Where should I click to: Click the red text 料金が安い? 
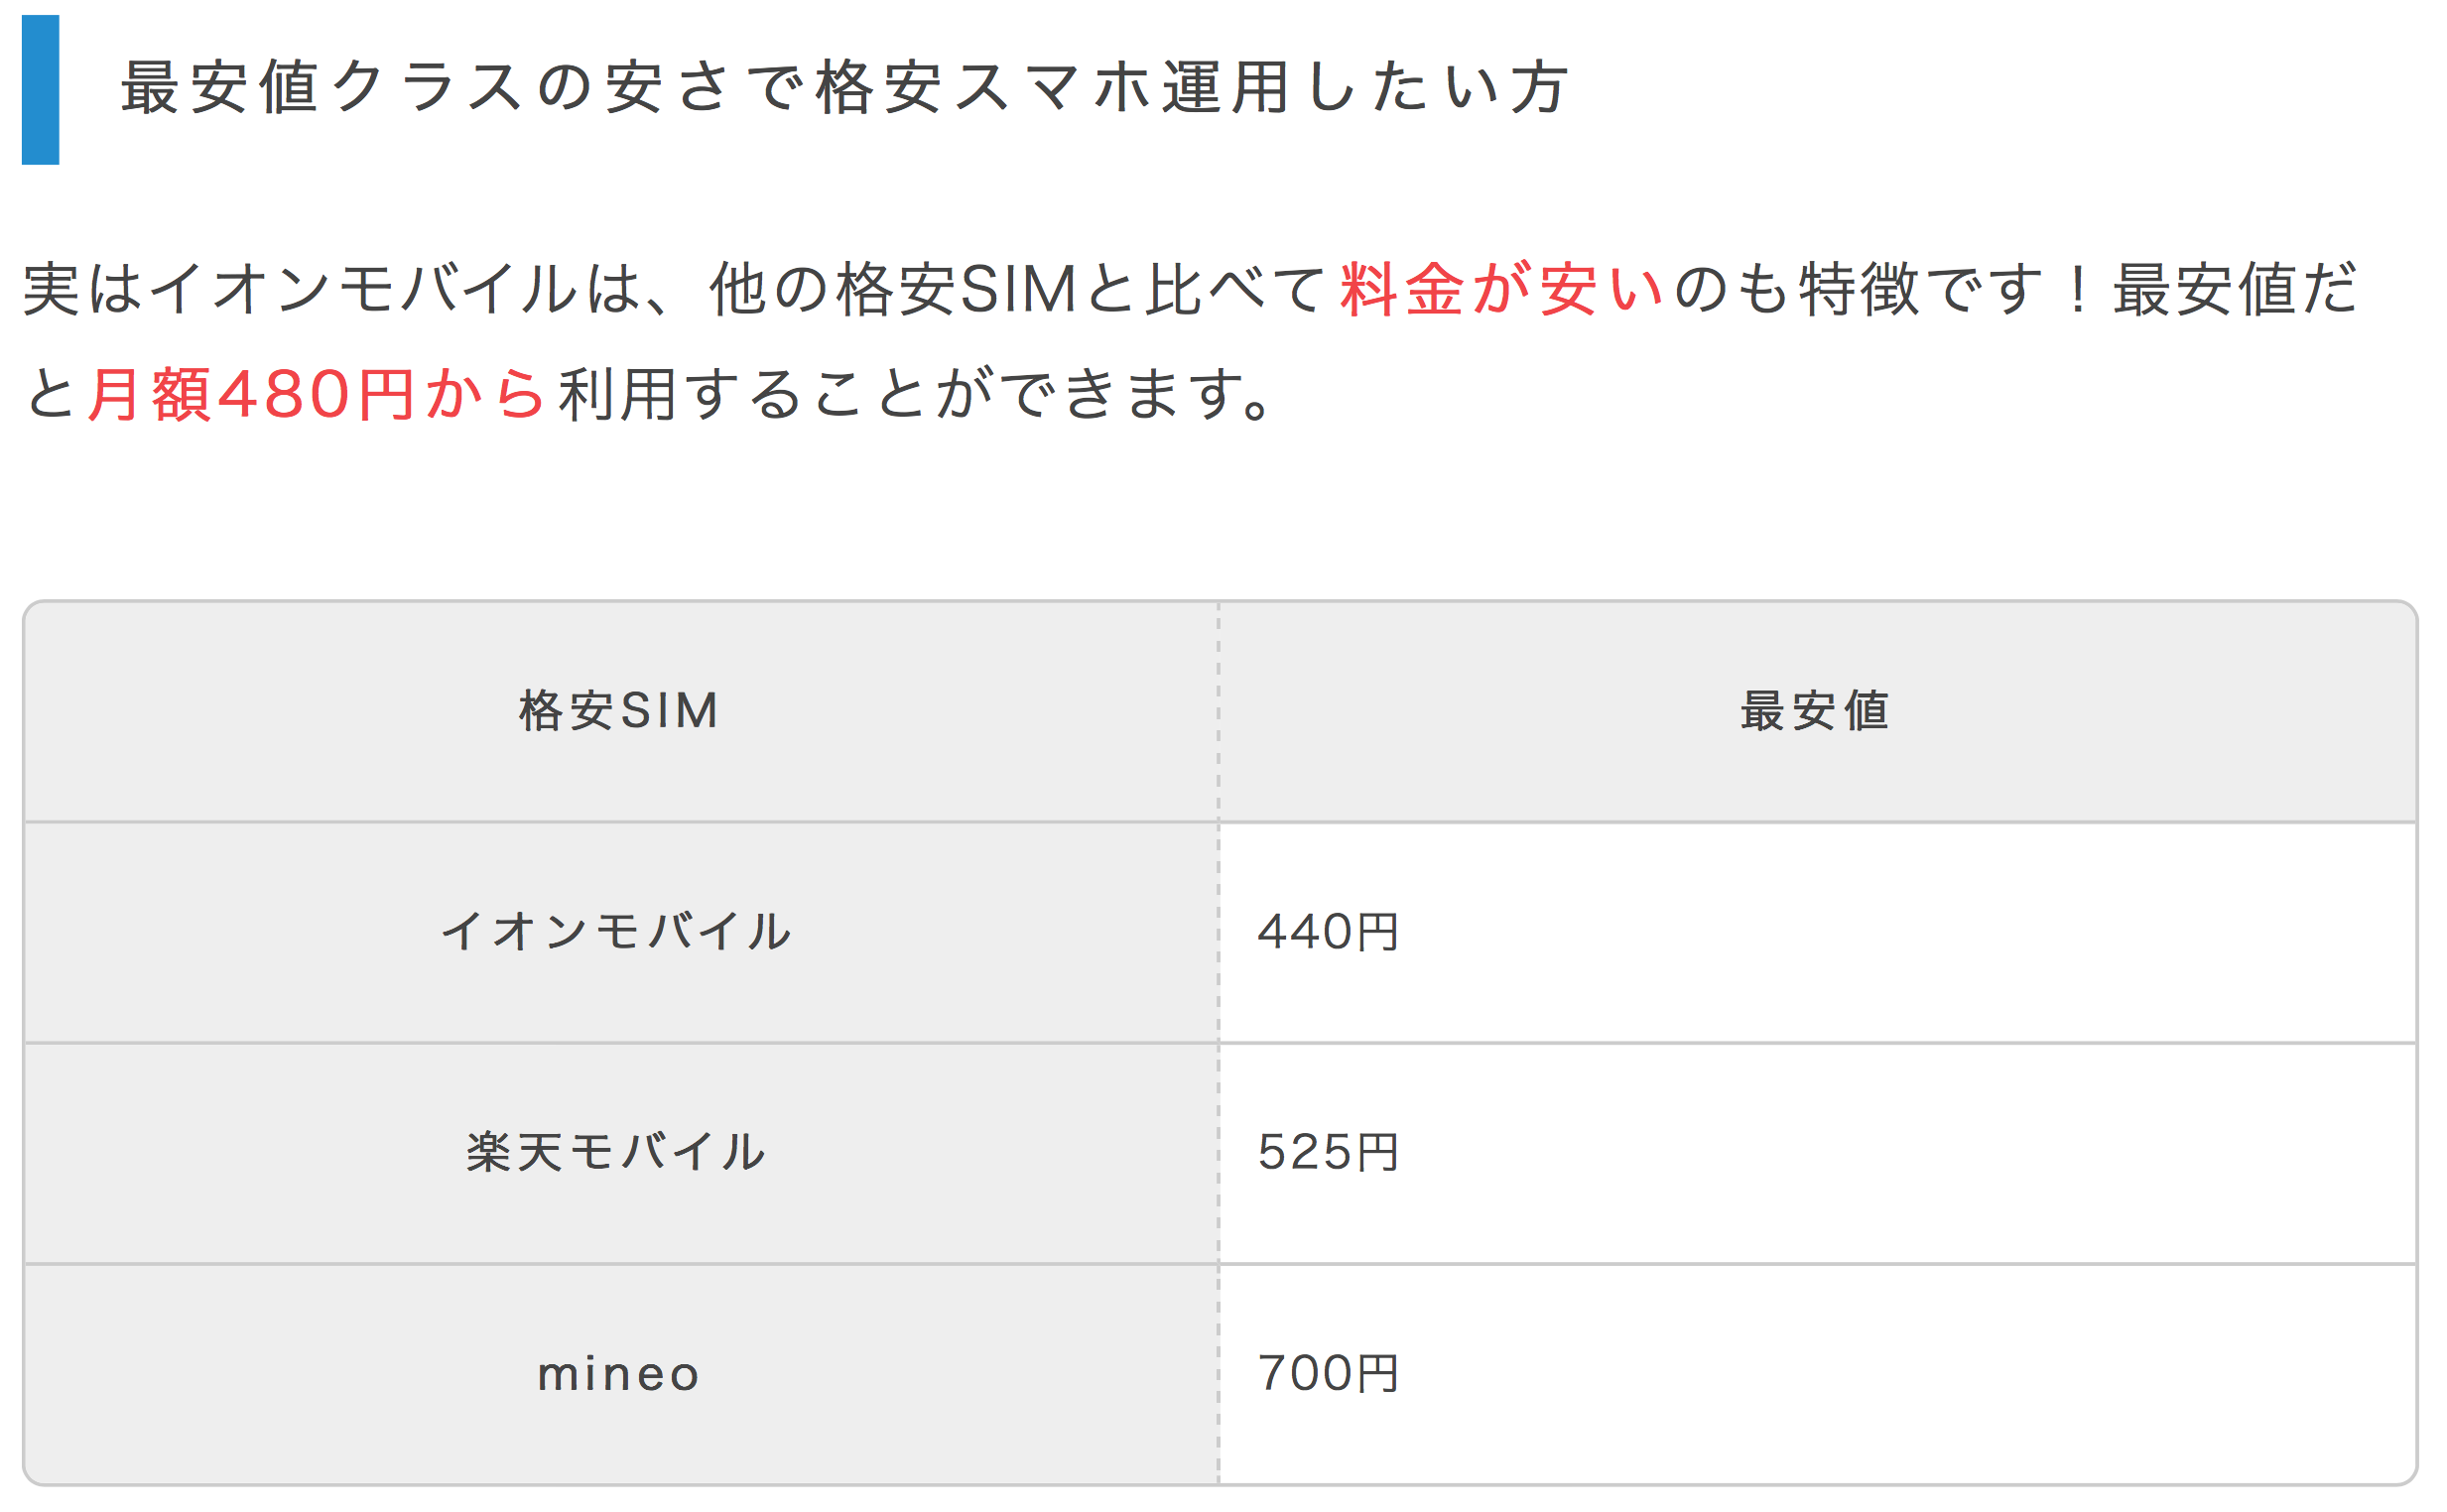(x=1503, y=290)
